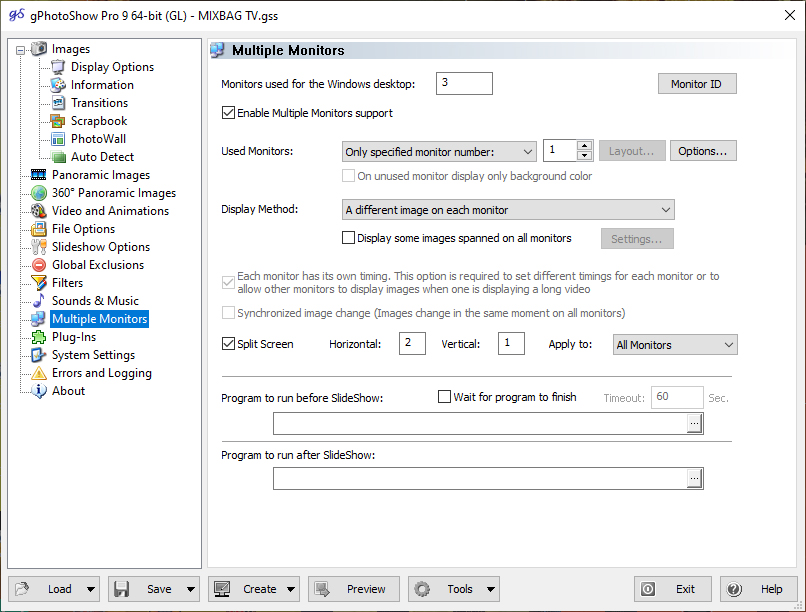Select Transitions in the settings tree
Screen dimensions: 806x612
[x=99, y=103]
